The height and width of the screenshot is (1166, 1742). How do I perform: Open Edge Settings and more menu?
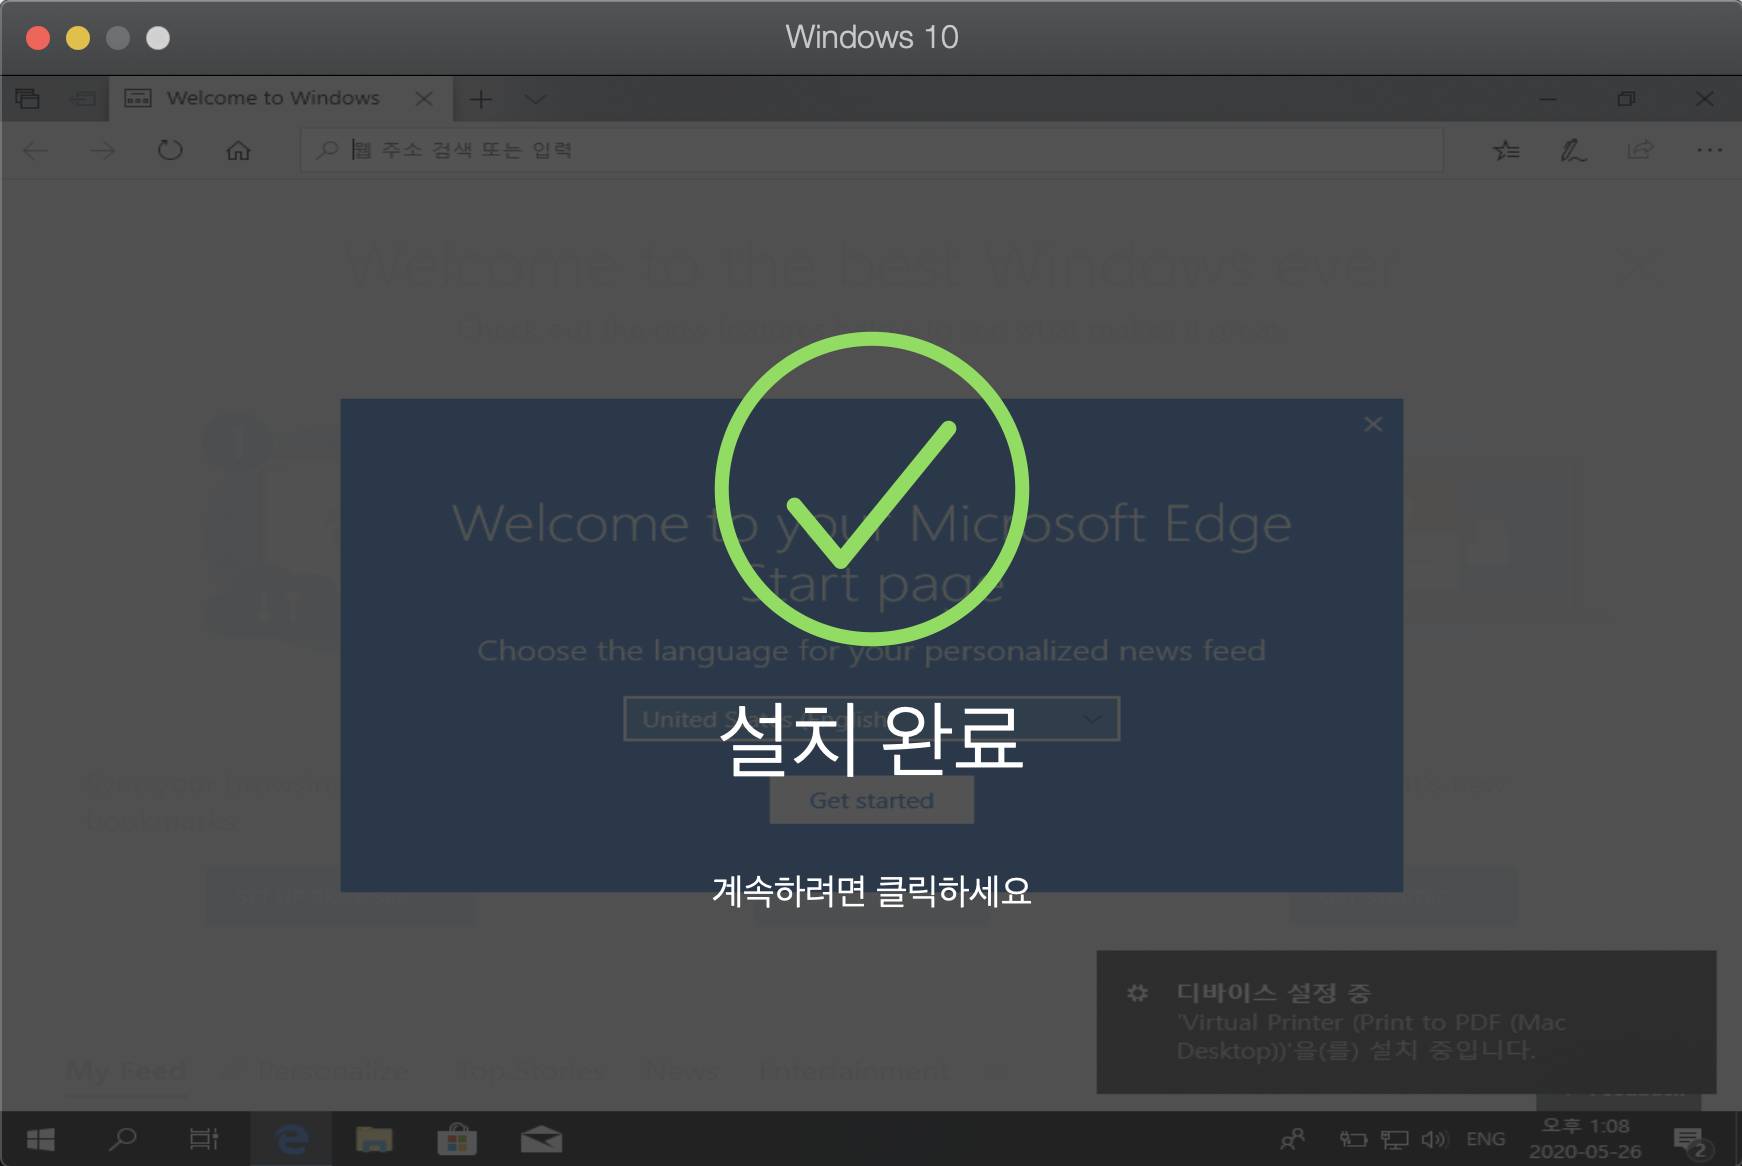pyautogui.click(x=1709, y=150)
